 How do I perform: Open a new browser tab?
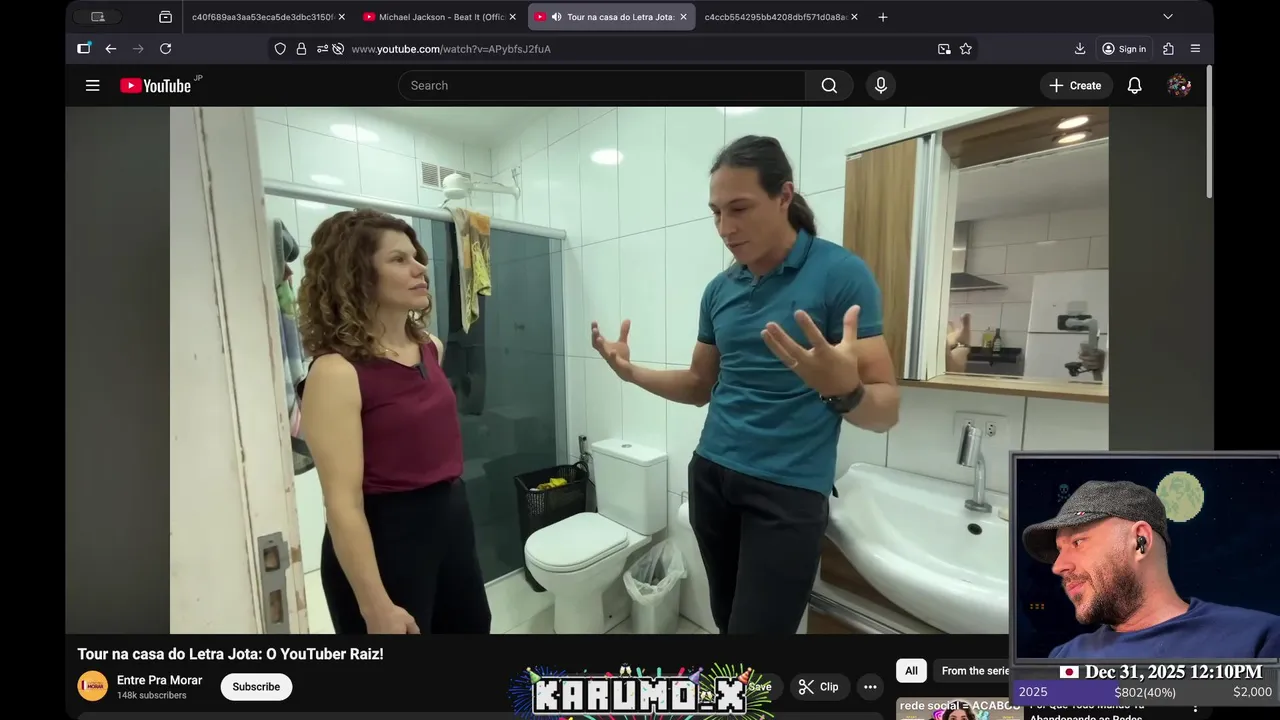(882, 17)
